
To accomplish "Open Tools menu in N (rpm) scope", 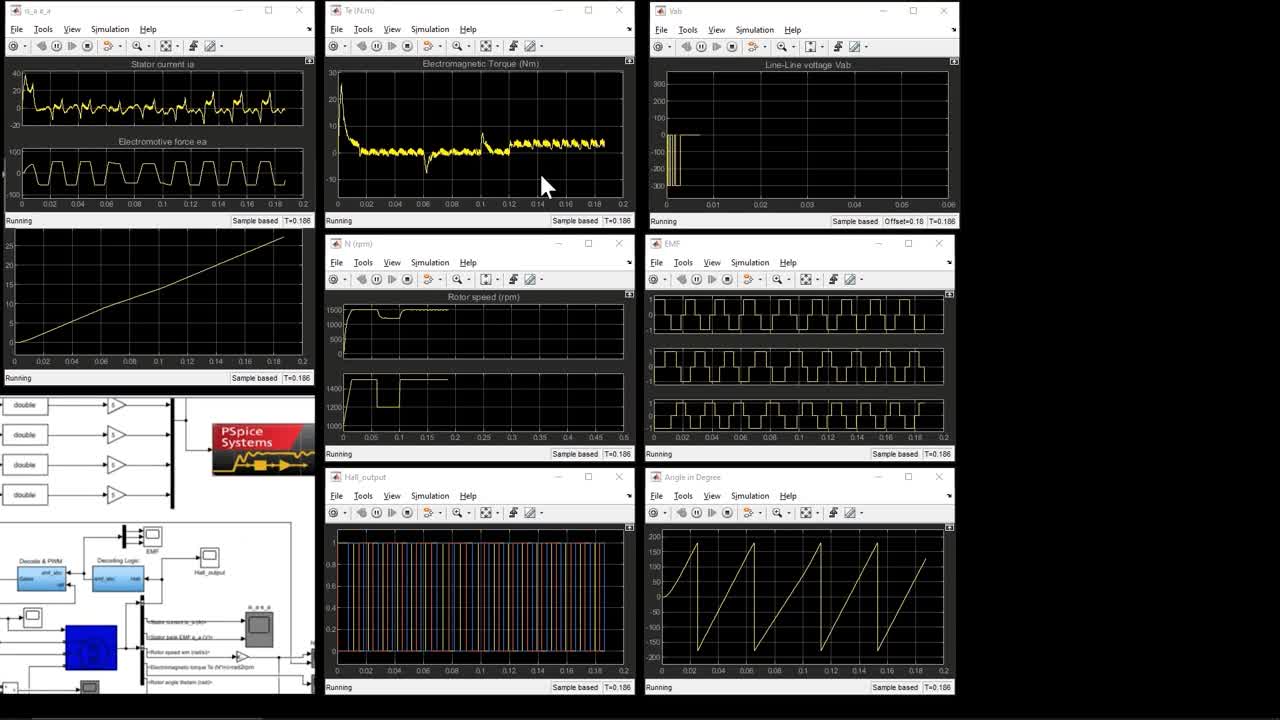I will tap(363, 263).
